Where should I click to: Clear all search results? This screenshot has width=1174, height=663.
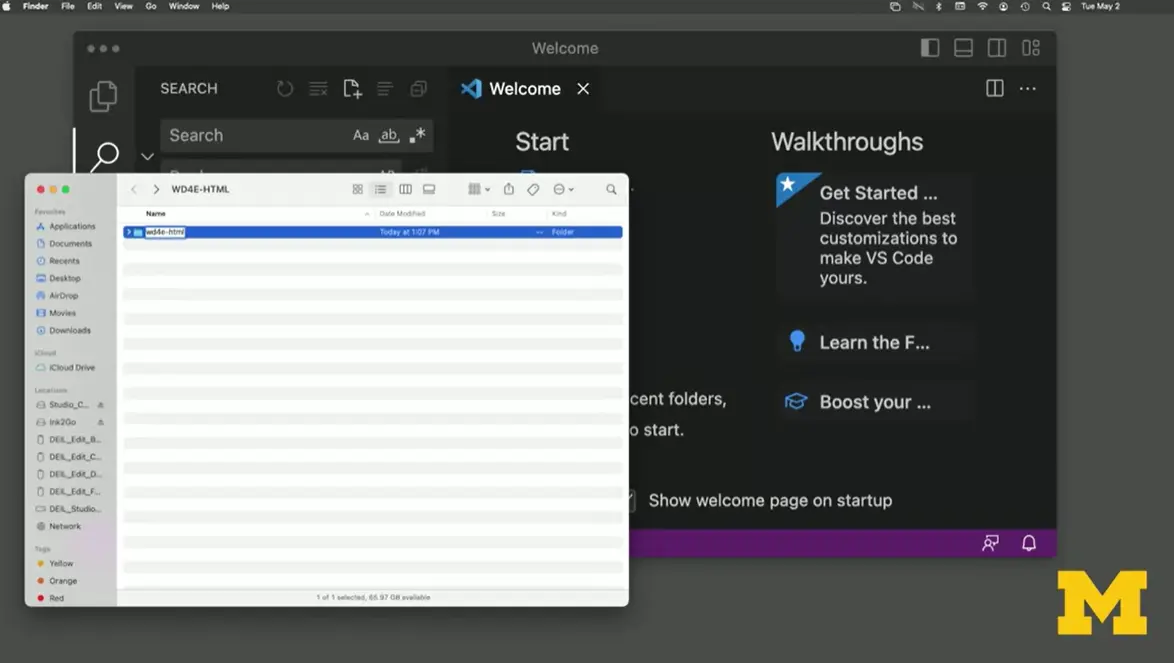(318, 88)
